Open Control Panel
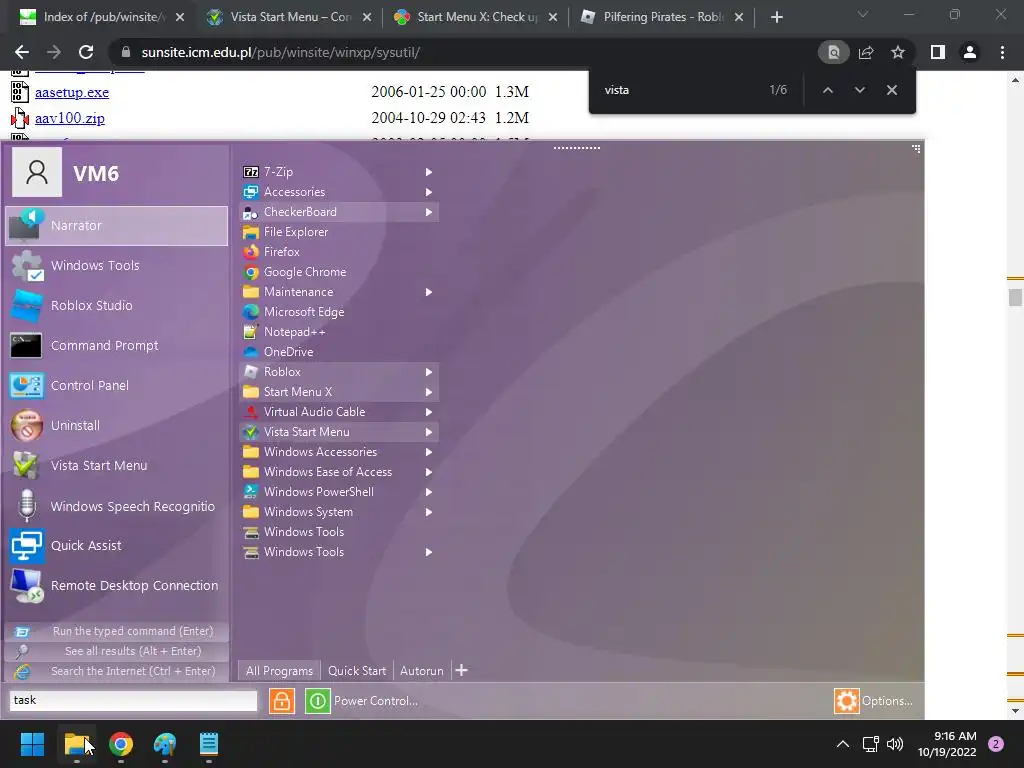Screen dimensions: 1024x768 click(116, 385)
